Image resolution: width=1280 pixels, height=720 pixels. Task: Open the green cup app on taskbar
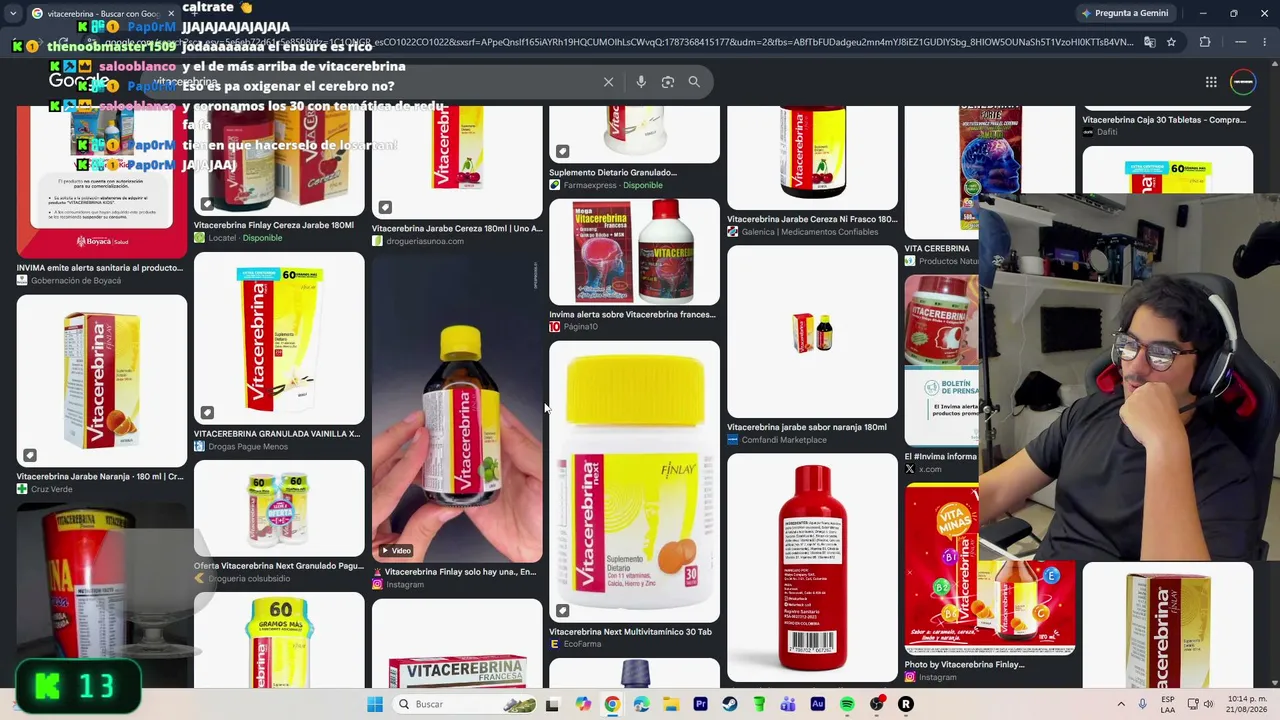click(x=759, y=704)
